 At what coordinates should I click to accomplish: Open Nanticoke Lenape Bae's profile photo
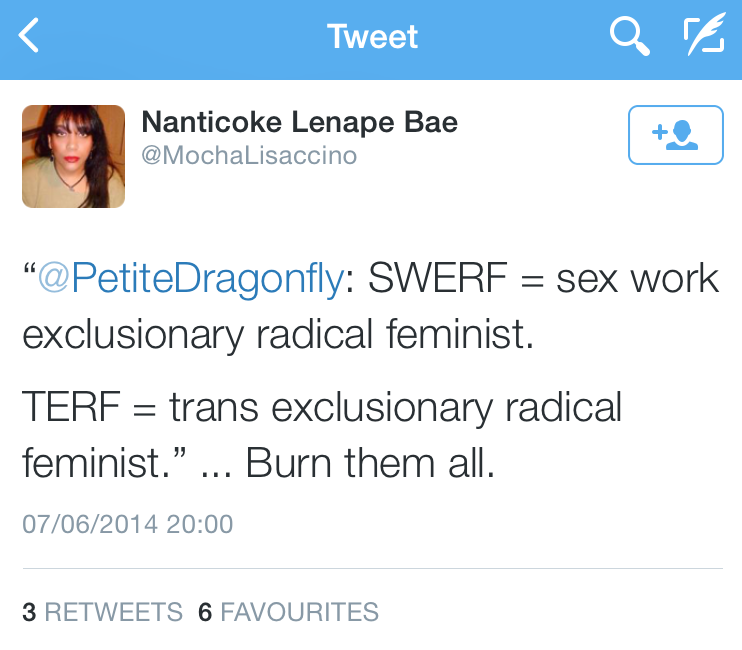[x=74, y=156]
